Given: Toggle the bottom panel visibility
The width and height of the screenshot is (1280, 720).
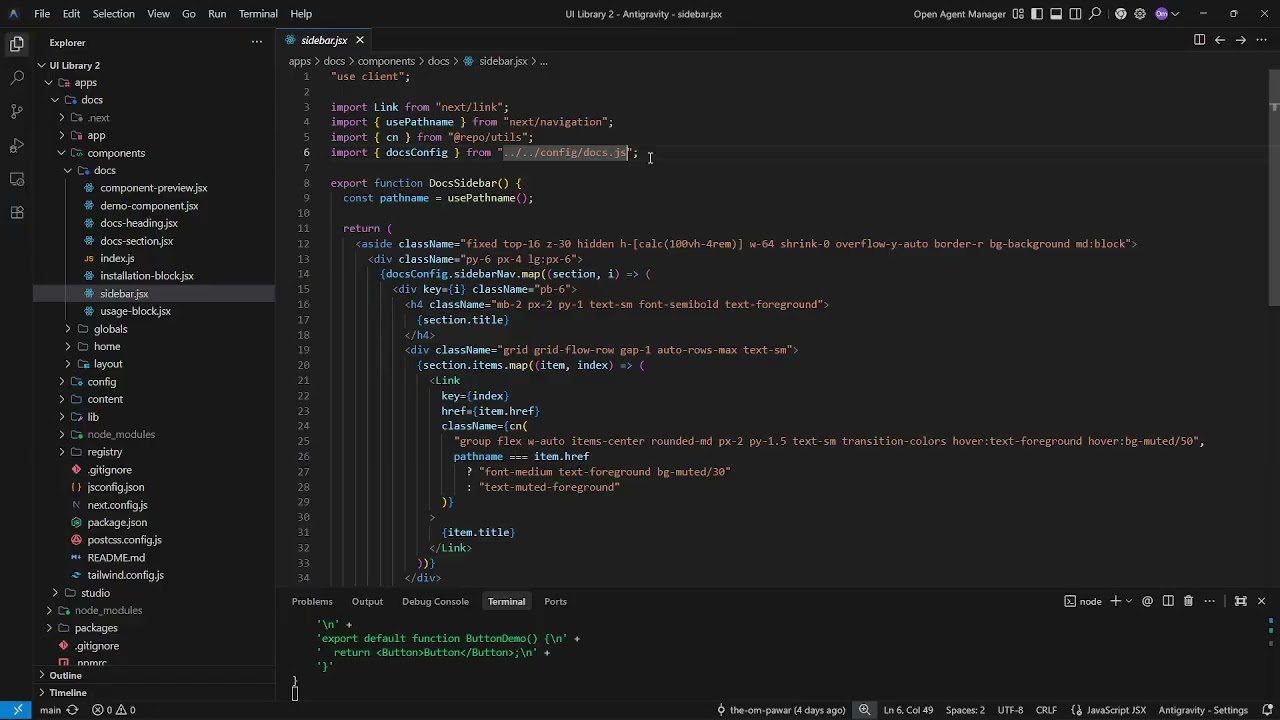Looking at the screenshot, I should coord(1056,14).
